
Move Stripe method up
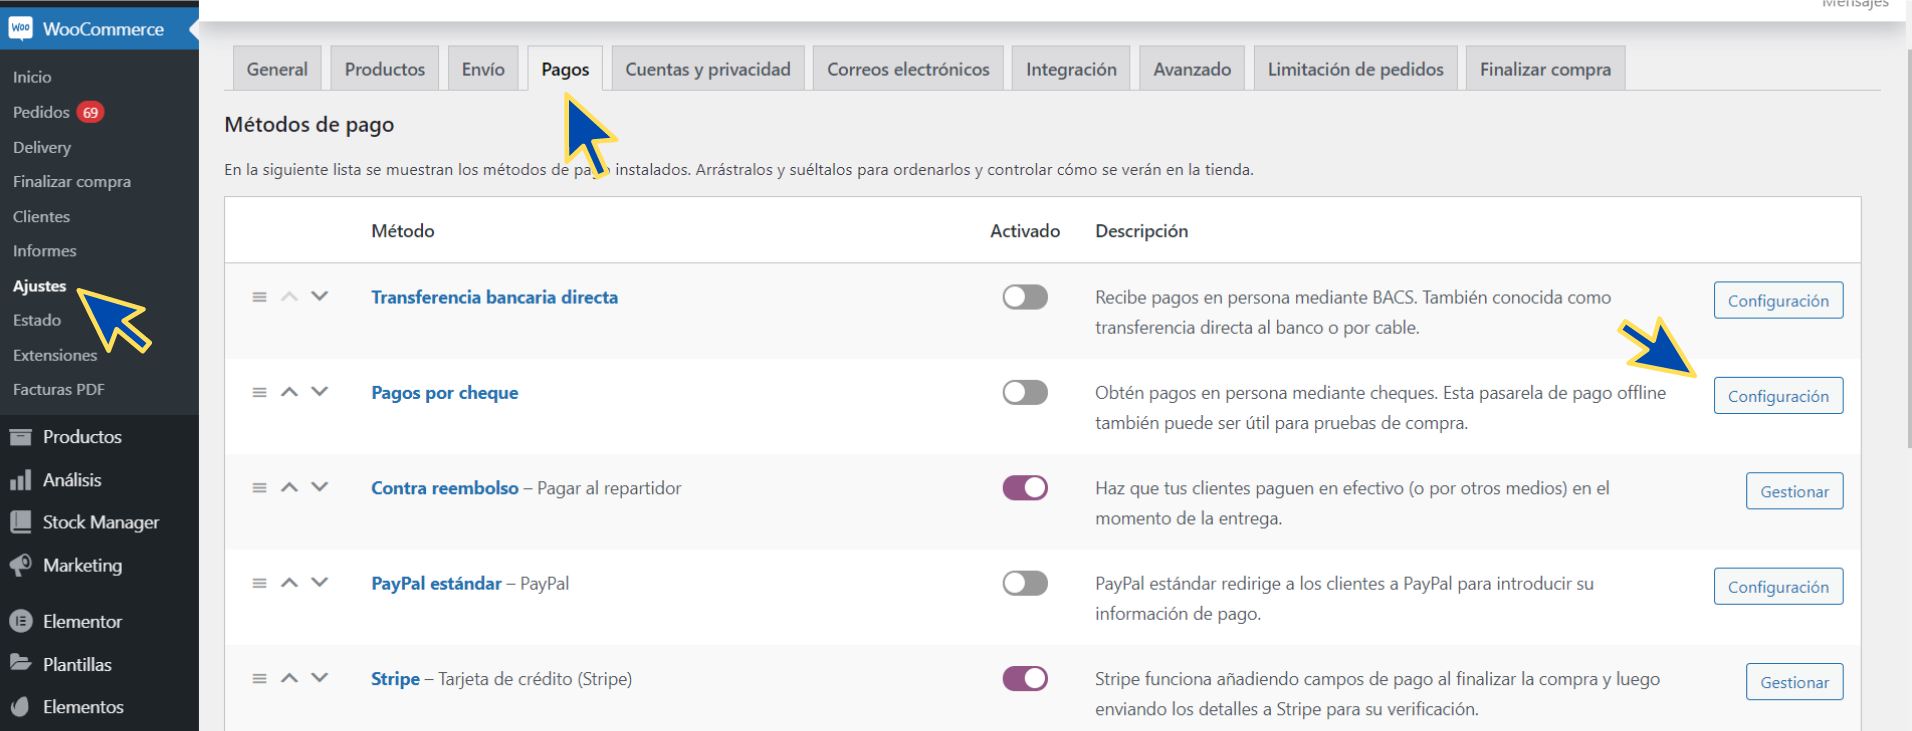pos(289,678)
